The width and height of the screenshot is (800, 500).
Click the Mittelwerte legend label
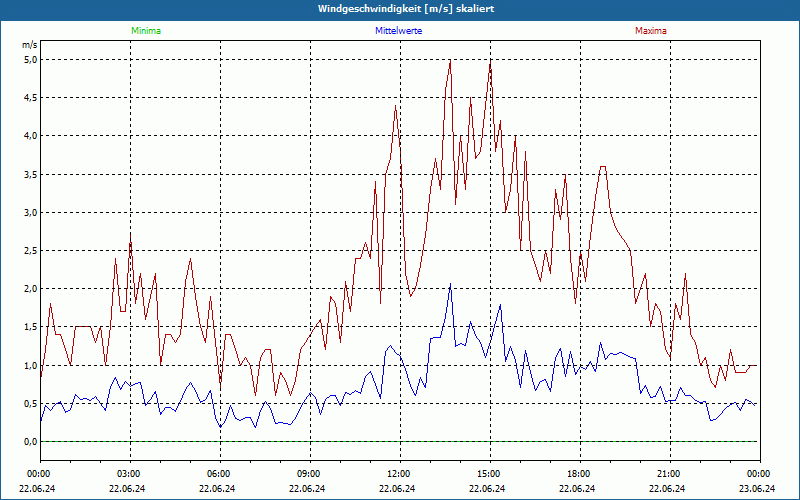398,31
